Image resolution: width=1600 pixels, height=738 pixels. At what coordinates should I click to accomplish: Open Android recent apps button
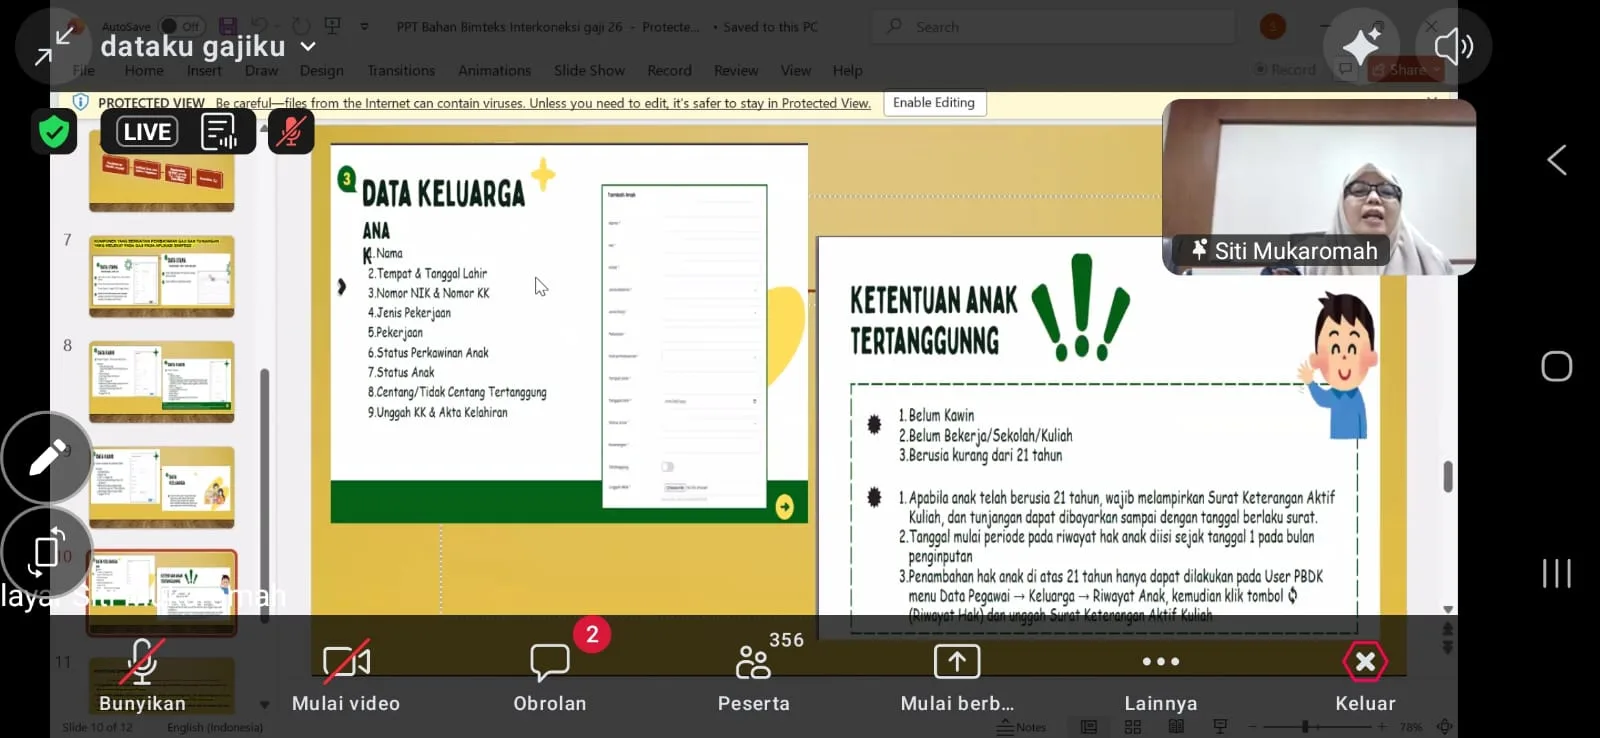tap(1556, 573)
